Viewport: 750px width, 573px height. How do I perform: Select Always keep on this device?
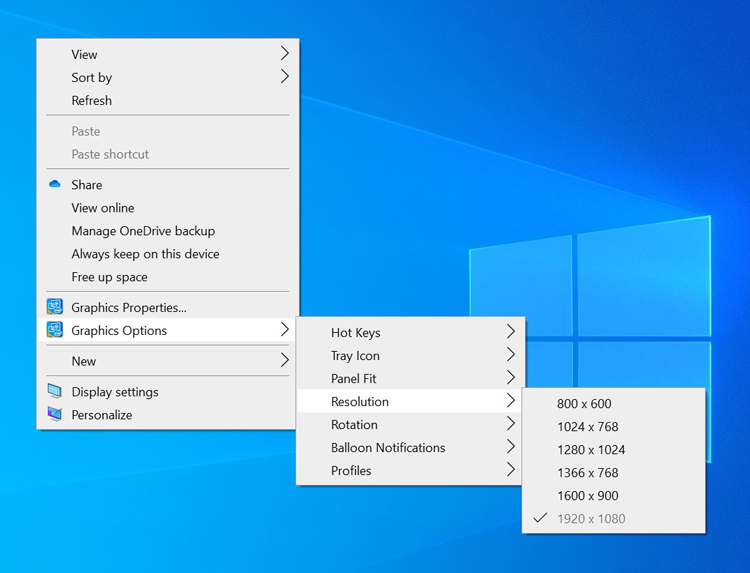[168, 253]
